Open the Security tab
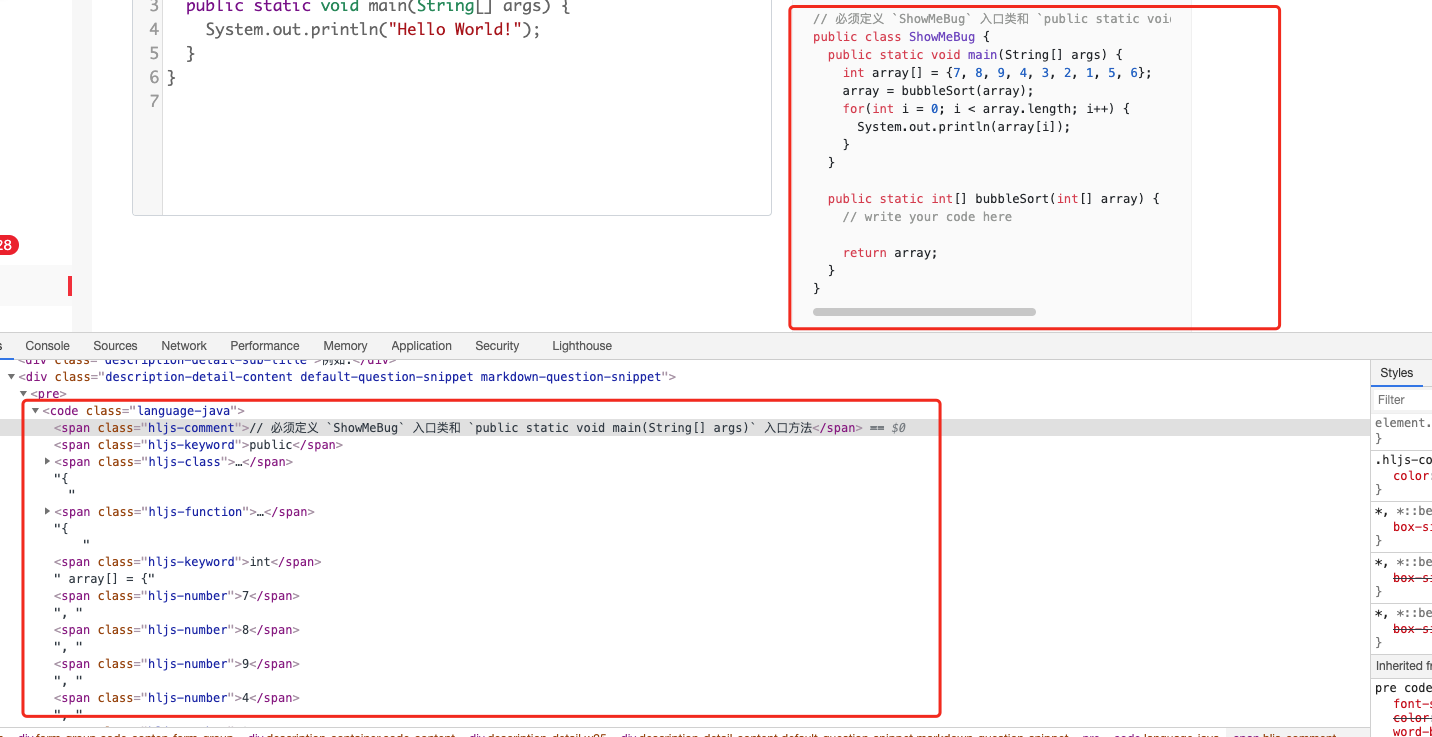1432x737 pixels. point(497,345)
